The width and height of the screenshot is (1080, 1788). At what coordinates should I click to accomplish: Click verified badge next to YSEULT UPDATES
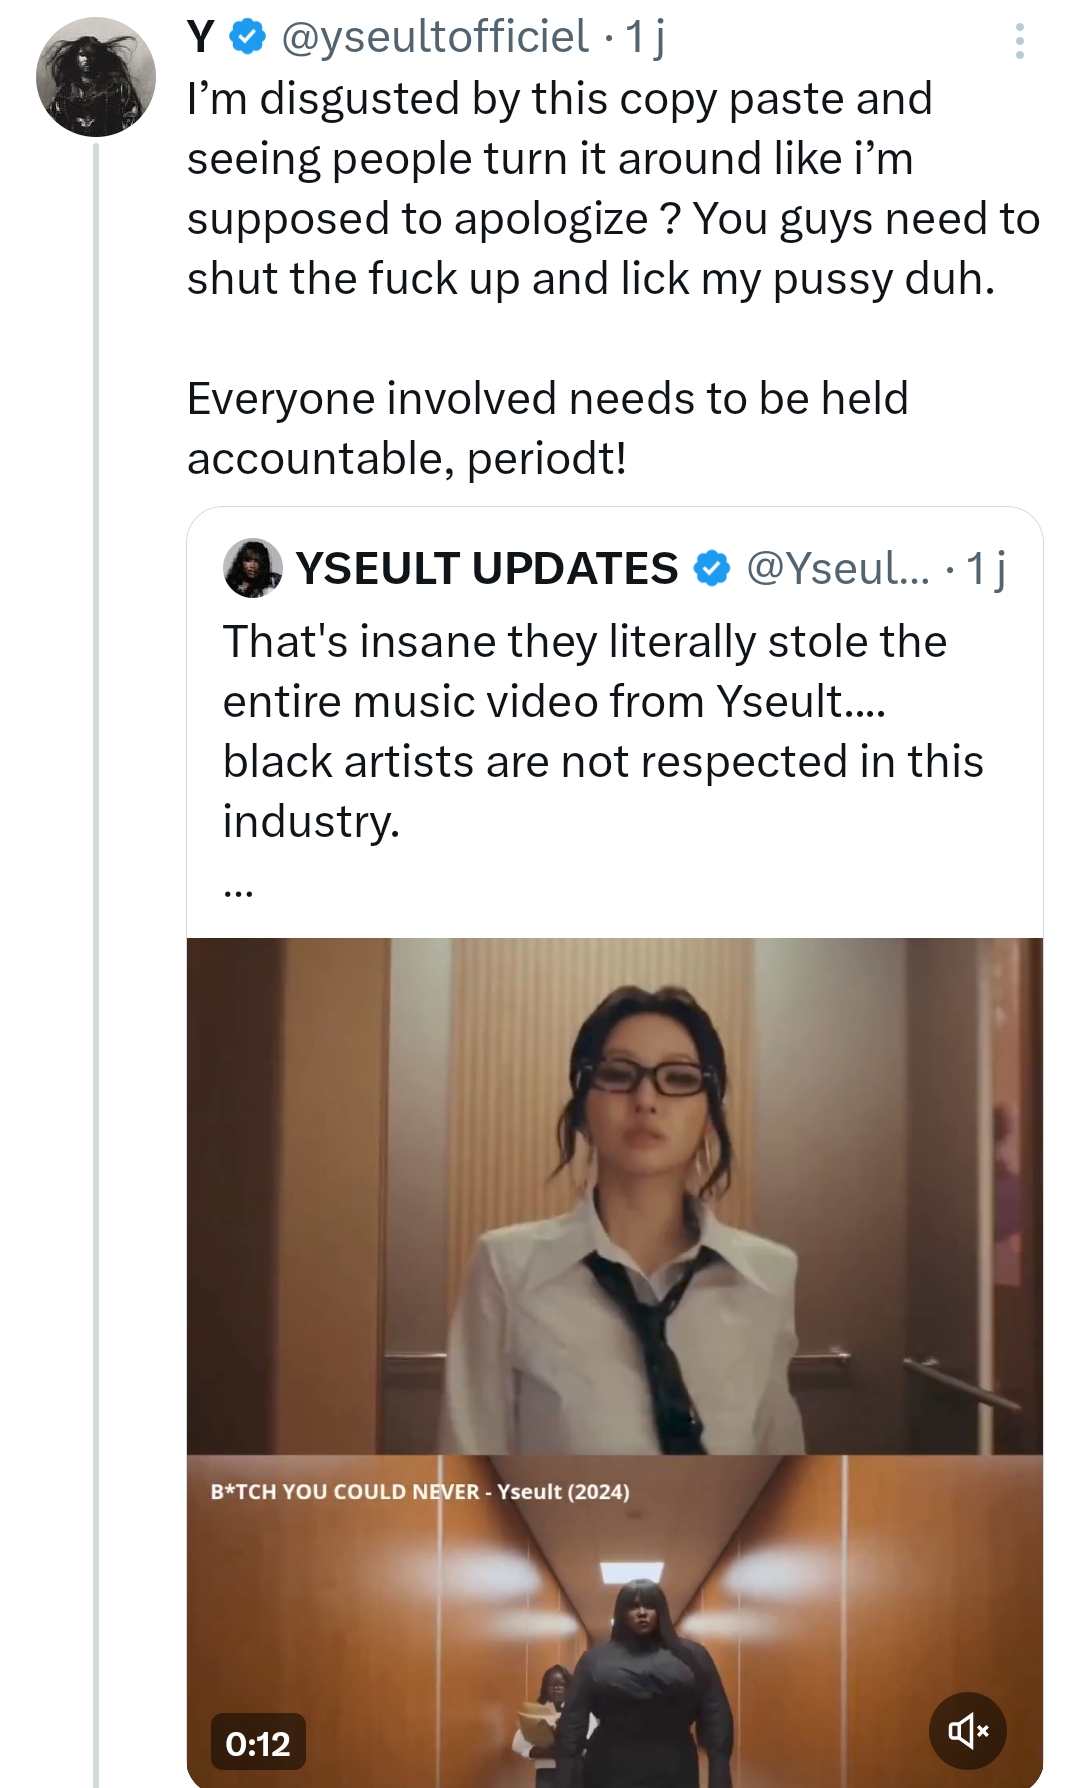[x=712, y=568]
